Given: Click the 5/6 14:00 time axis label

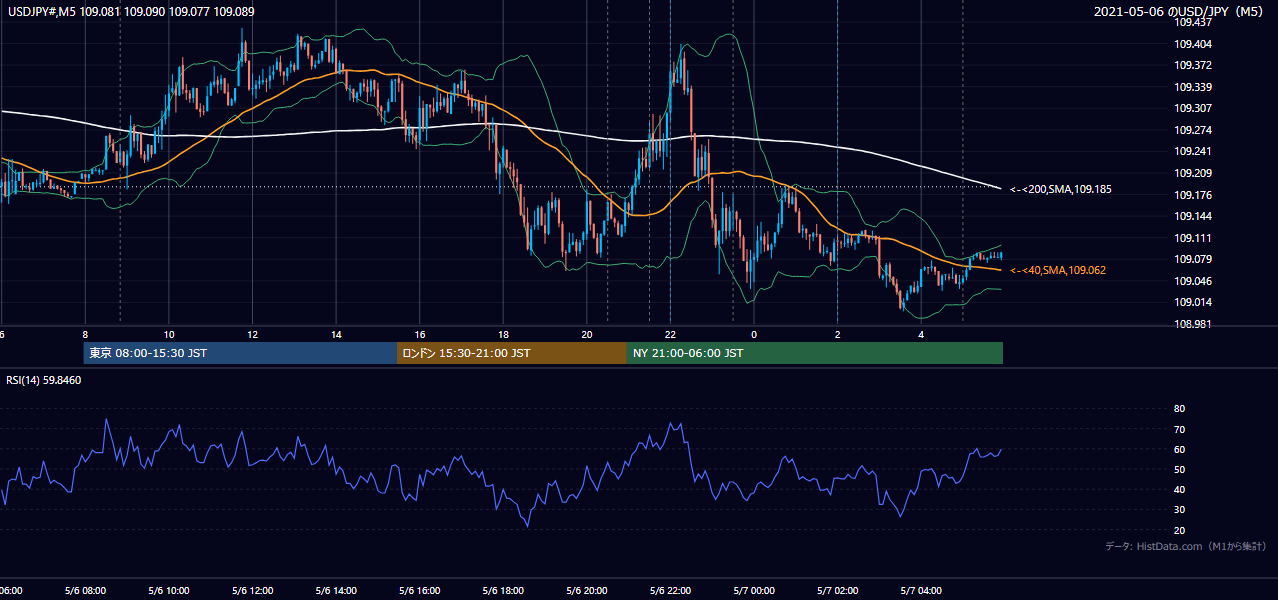Looking at the screenshot, I should 336,591.
